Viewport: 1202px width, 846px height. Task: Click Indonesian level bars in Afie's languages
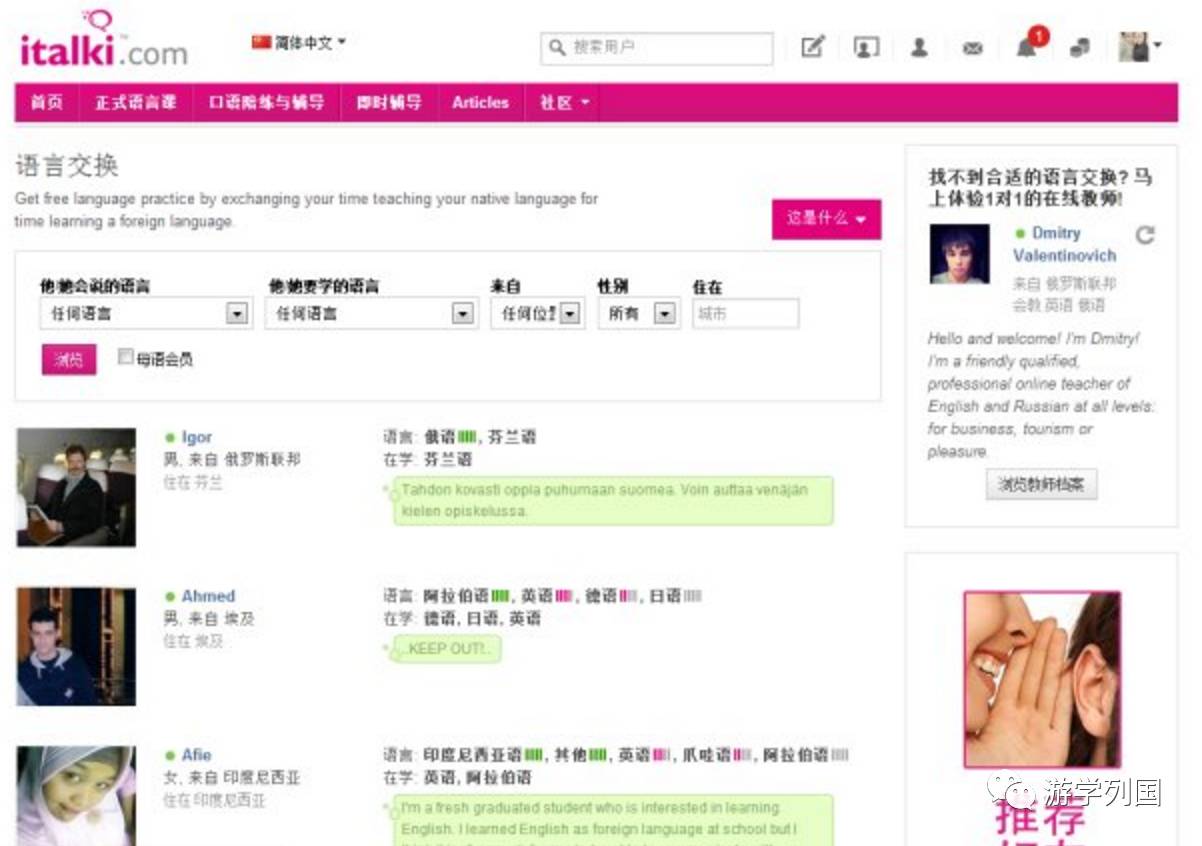point(534,755)
